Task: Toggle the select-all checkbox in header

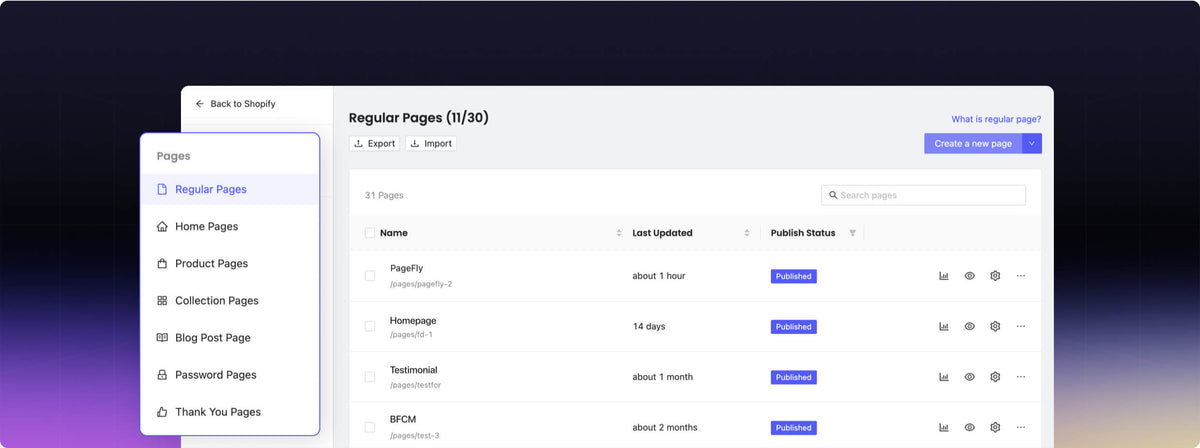Action: (370, 233)
